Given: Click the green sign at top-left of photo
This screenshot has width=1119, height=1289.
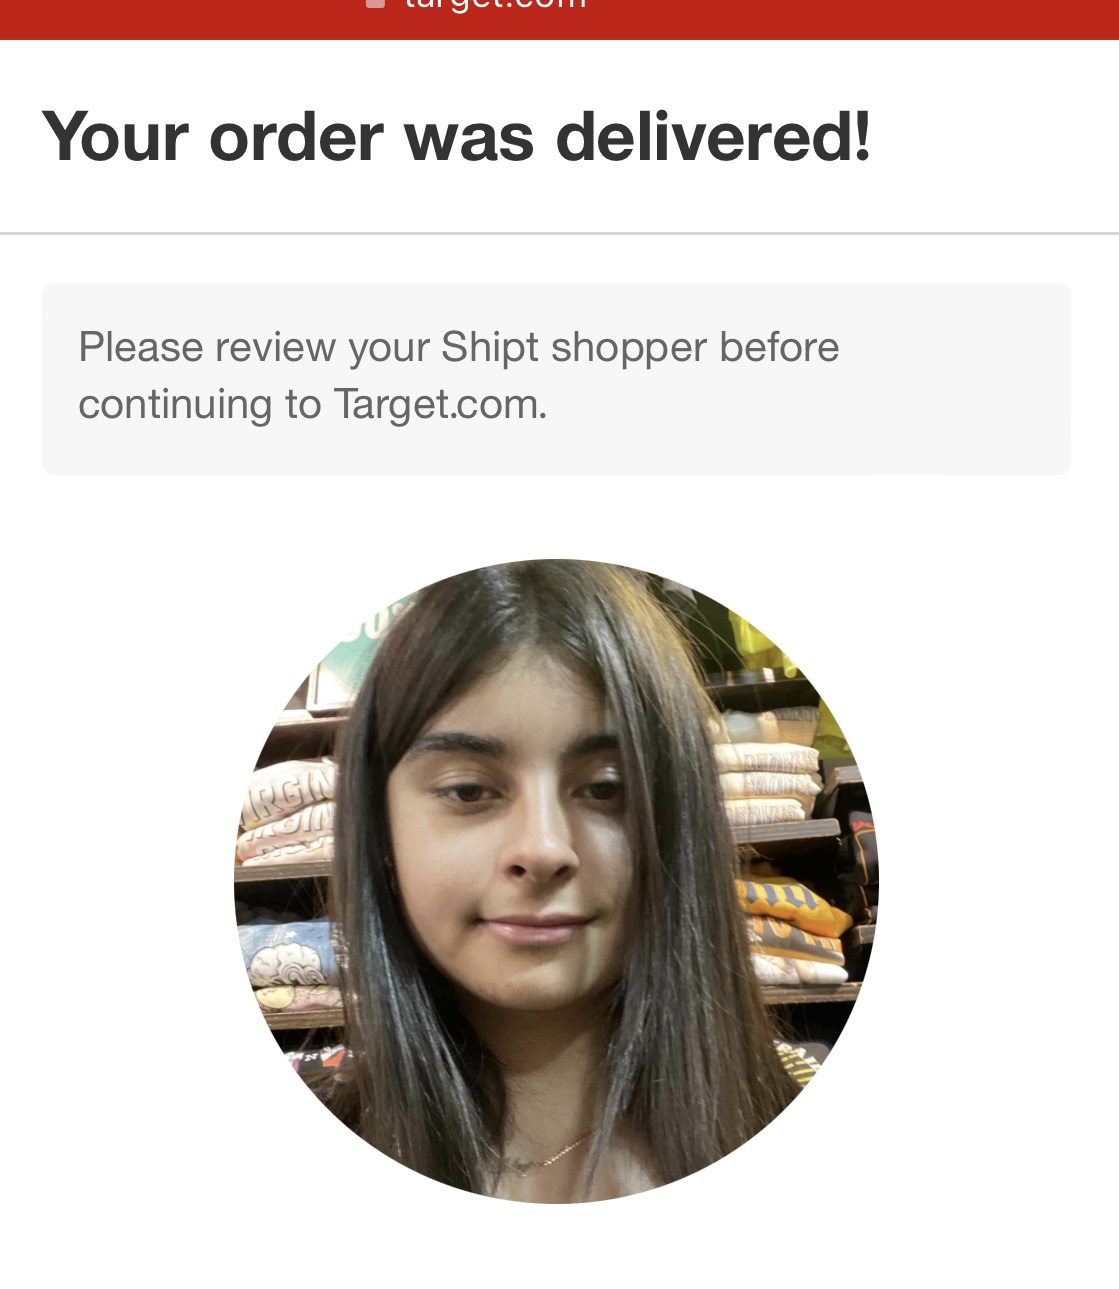Looking at the screenshot, I should click(358, 641).
